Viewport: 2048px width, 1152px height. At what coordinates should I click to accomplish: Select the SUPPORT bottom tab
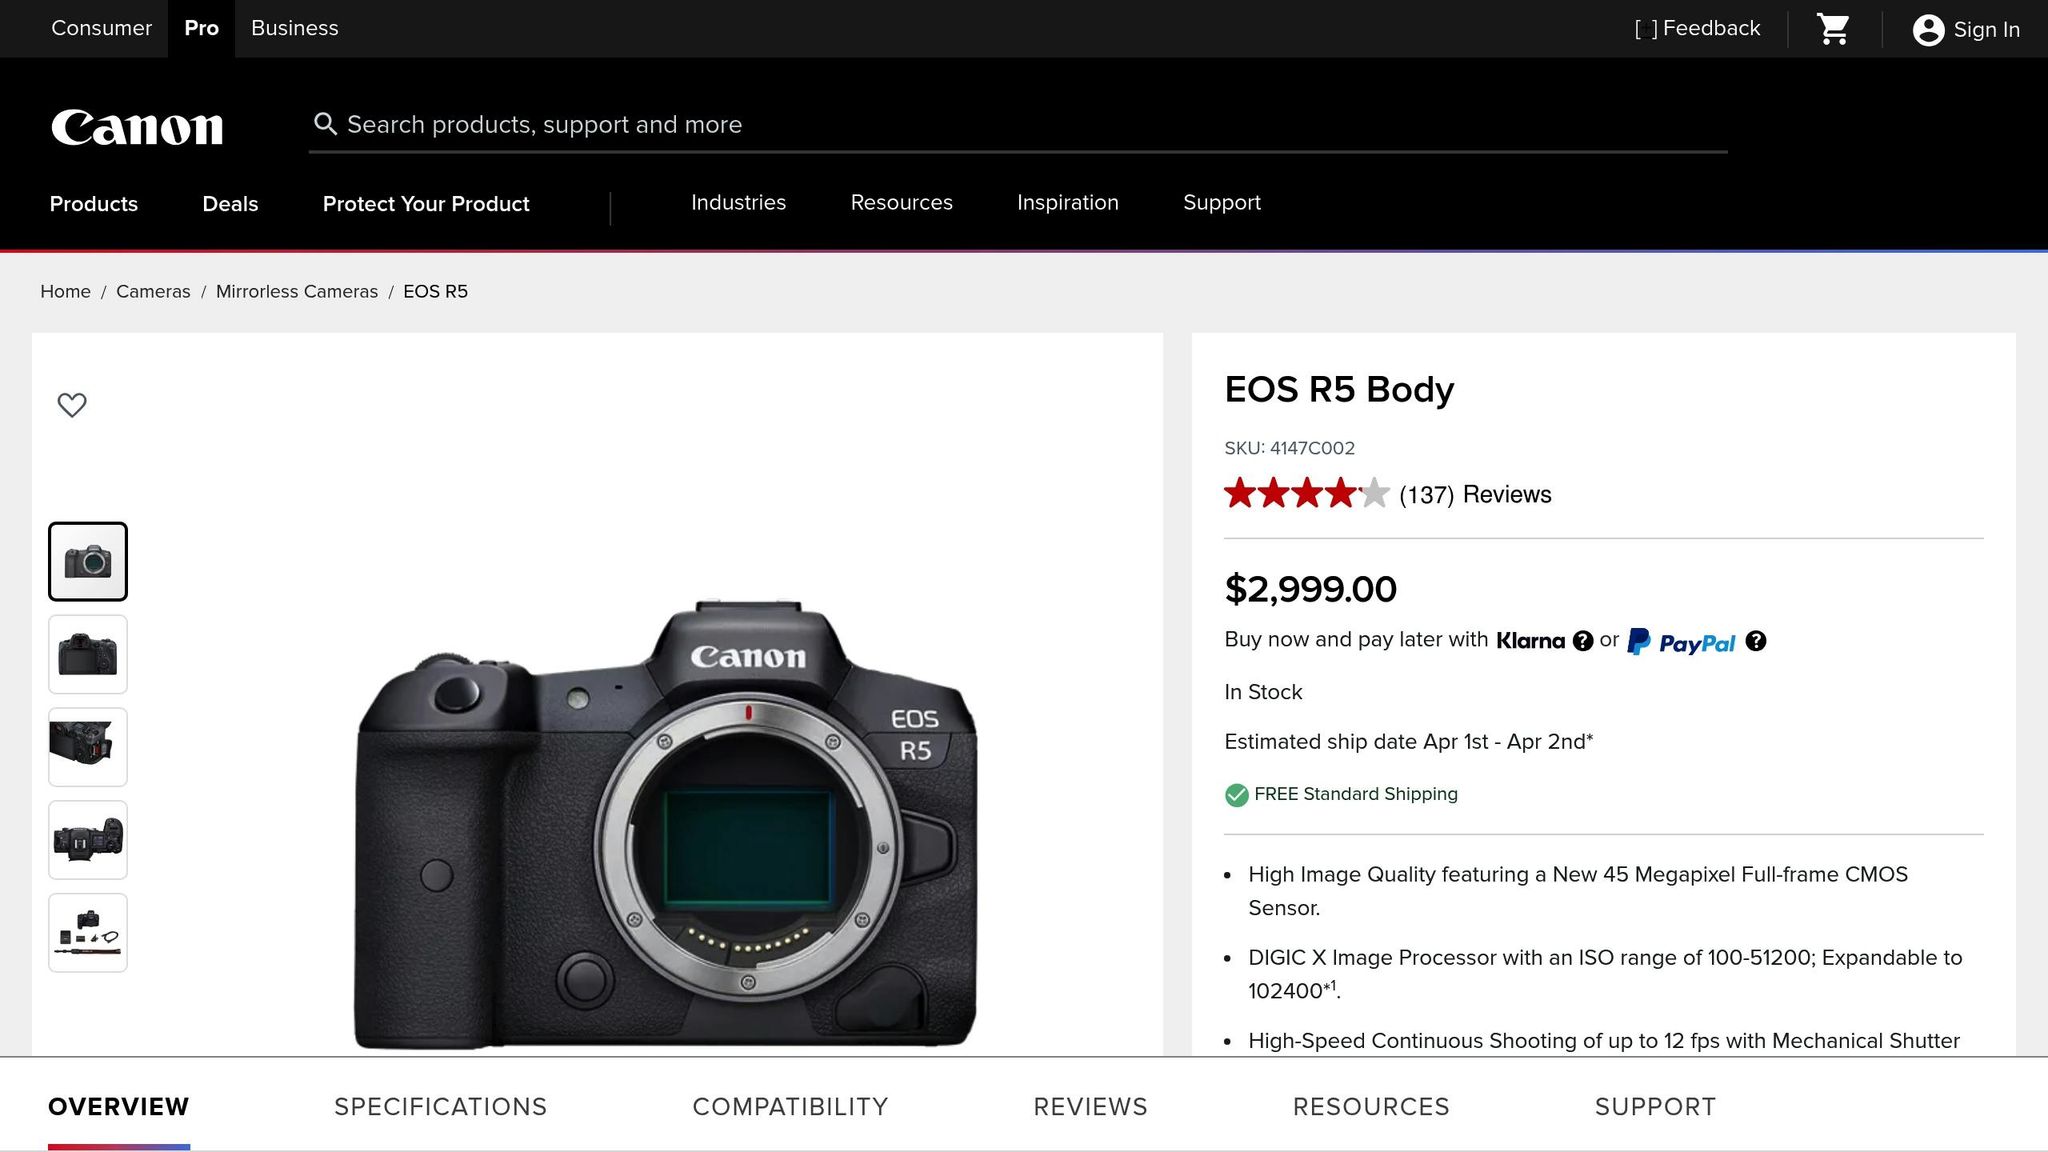pos(1655,1107)
